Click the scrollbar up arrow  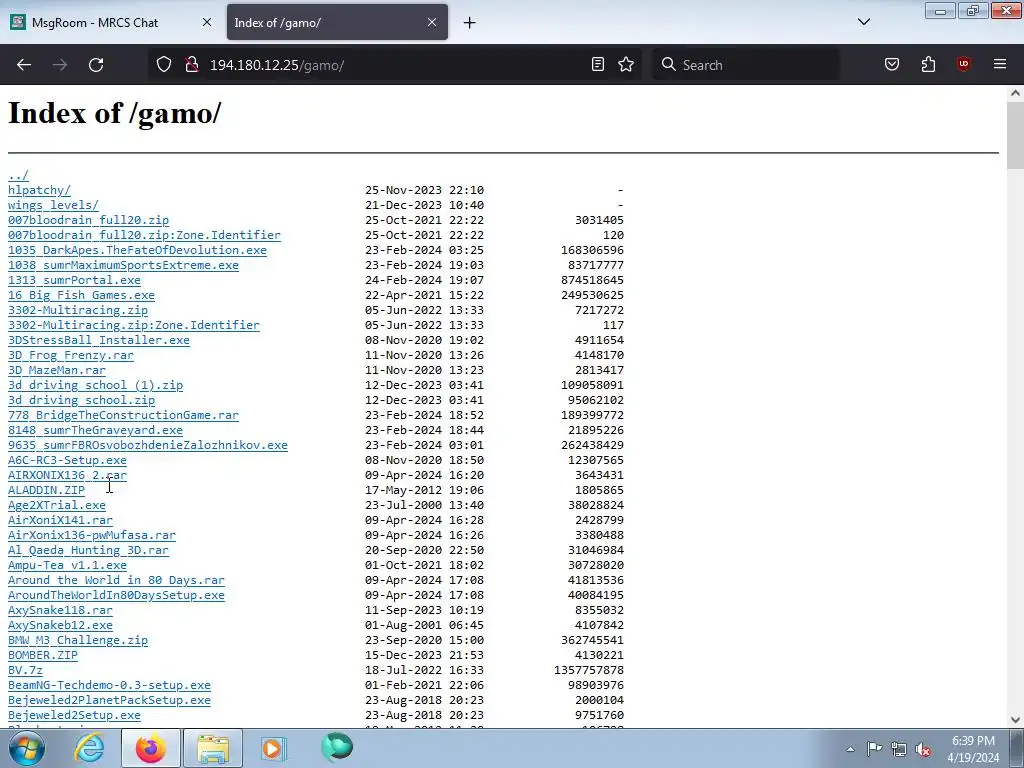click(1016, 93)
